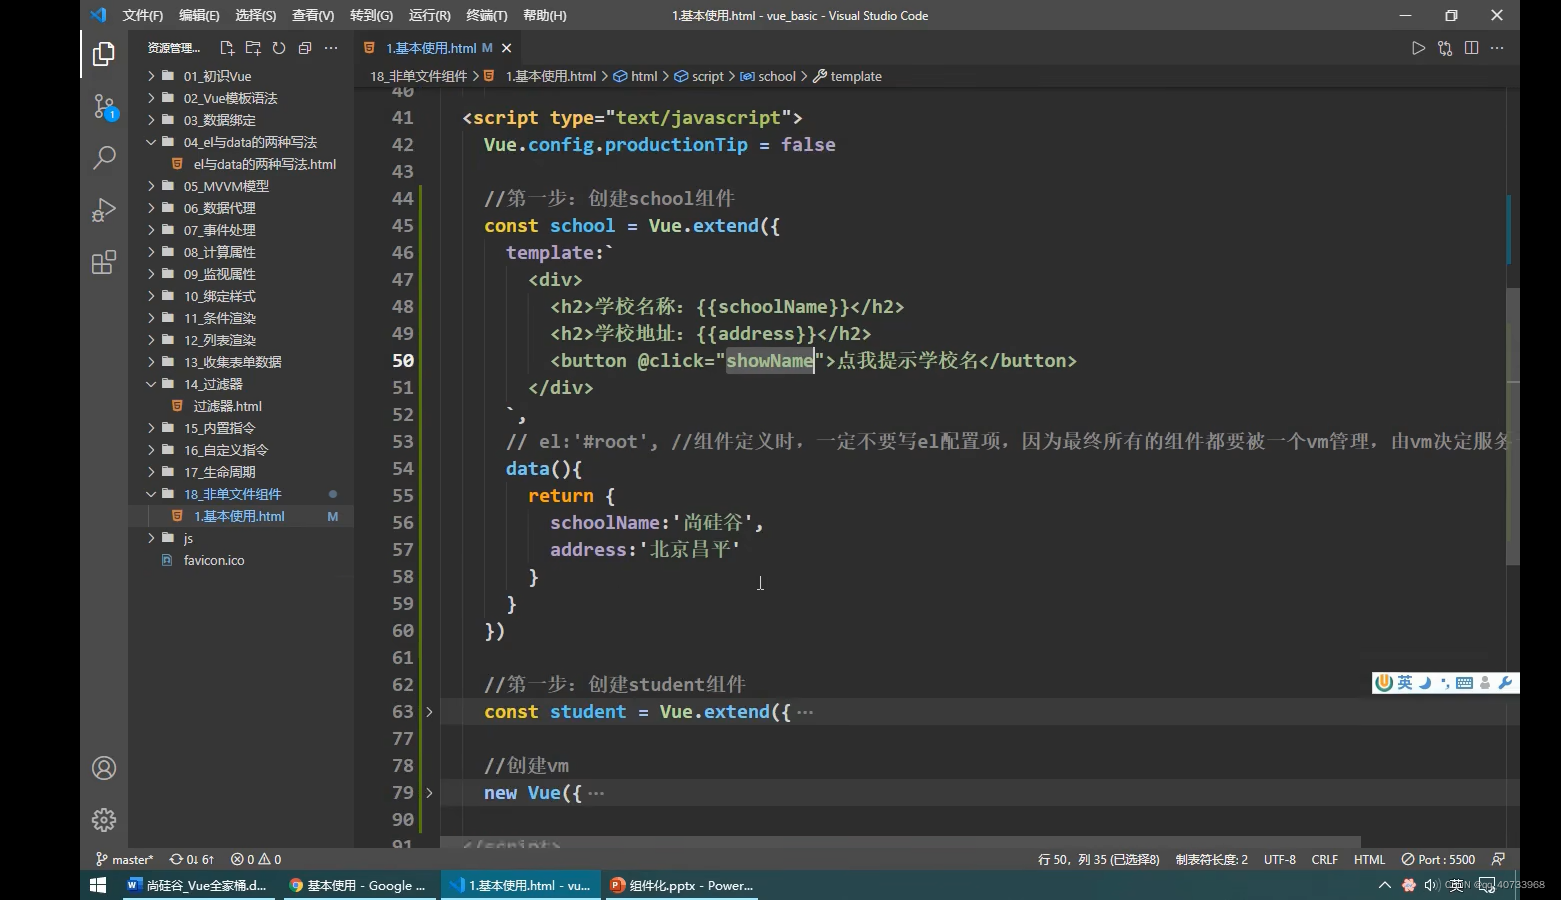Unfold the new Vue code at line 79
The height and width of the screenshot is (900, 1561).
click(x=430, y=793)
